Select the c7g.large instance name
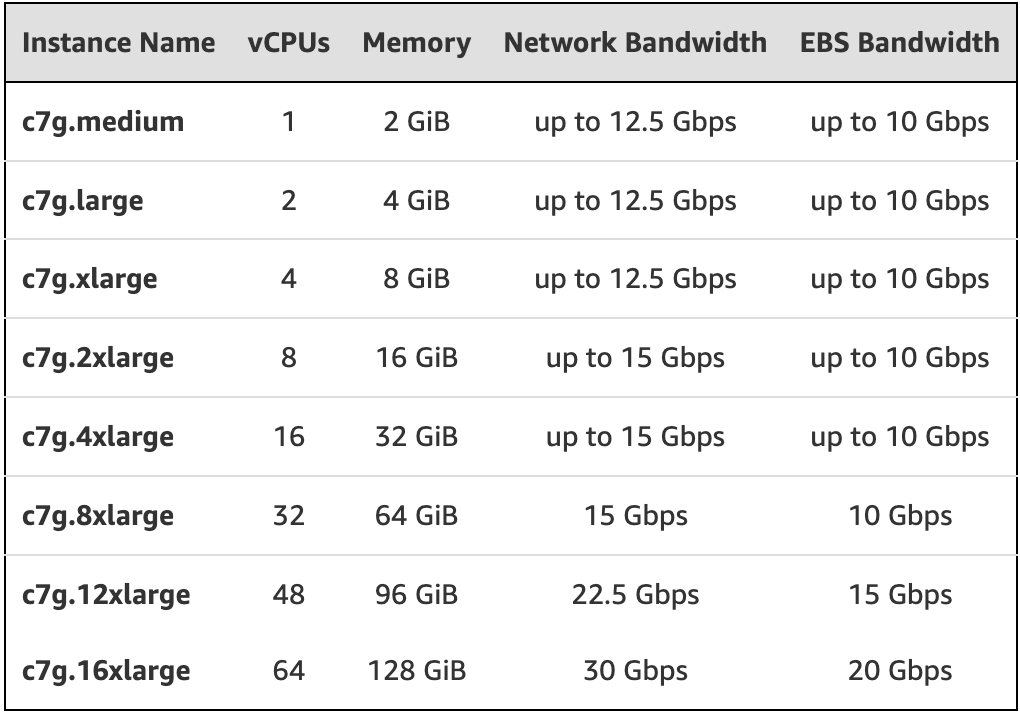 point(83,201)
